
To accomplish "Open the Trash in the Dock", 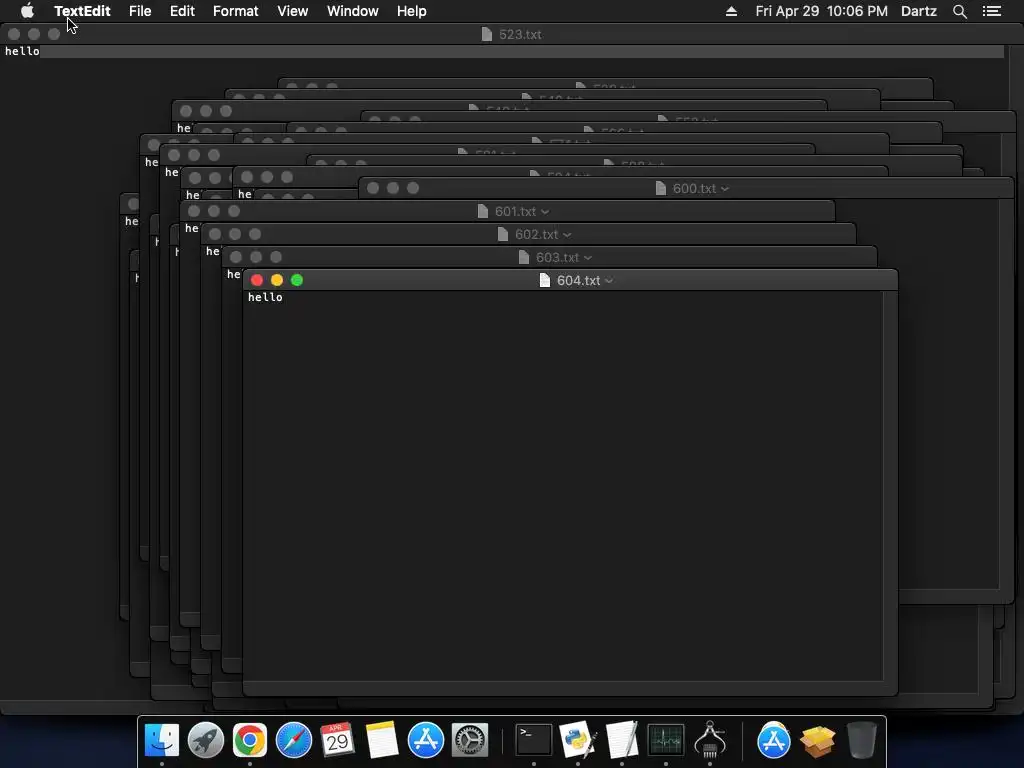I will (x=861, y=740).
